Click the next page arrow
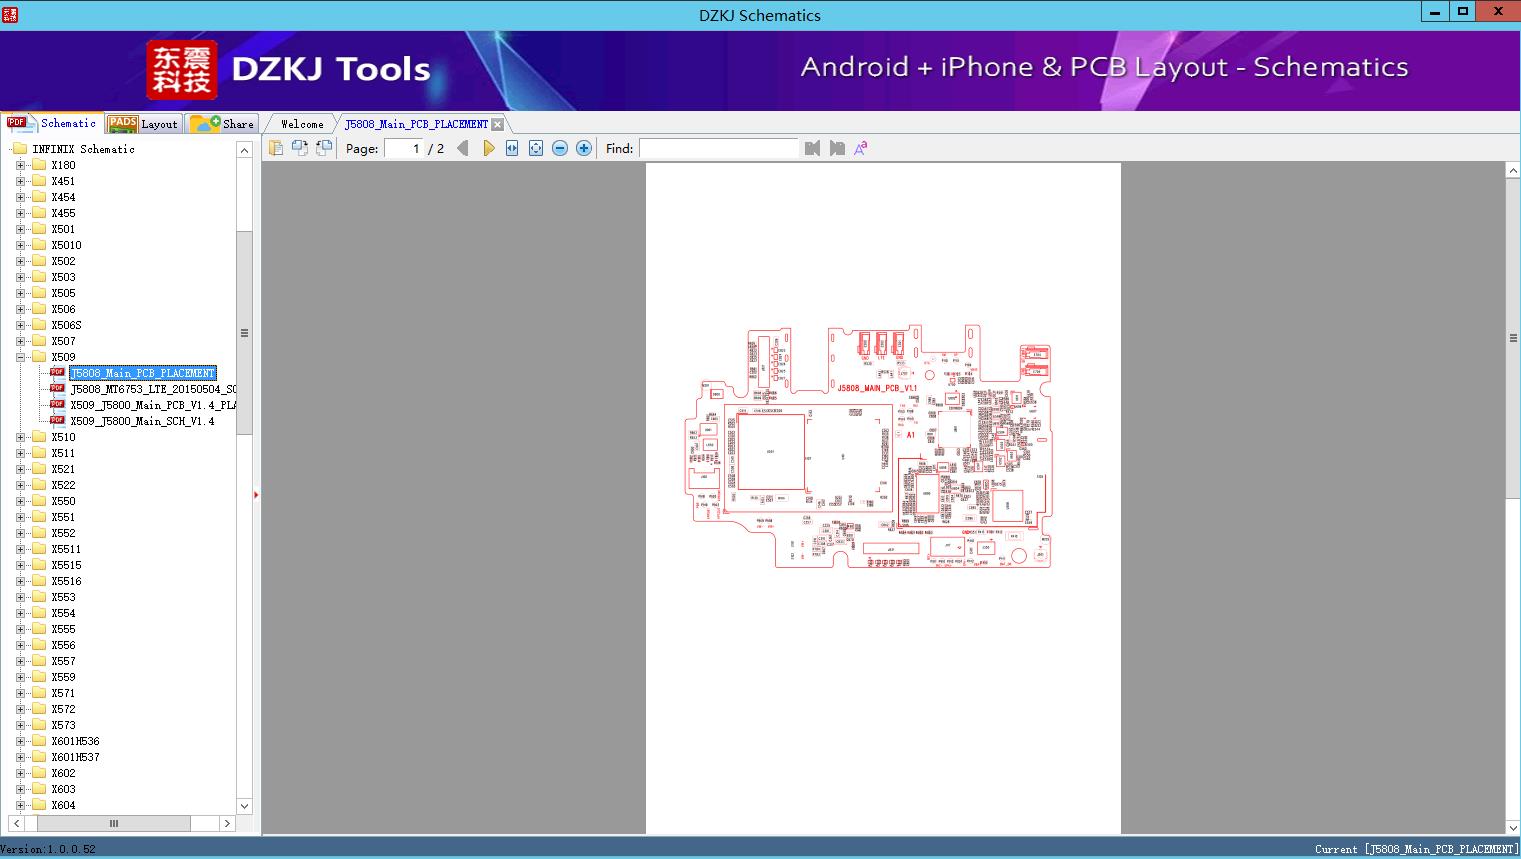The width and height of the screenshot is (1521, 859). coord(488,148)
